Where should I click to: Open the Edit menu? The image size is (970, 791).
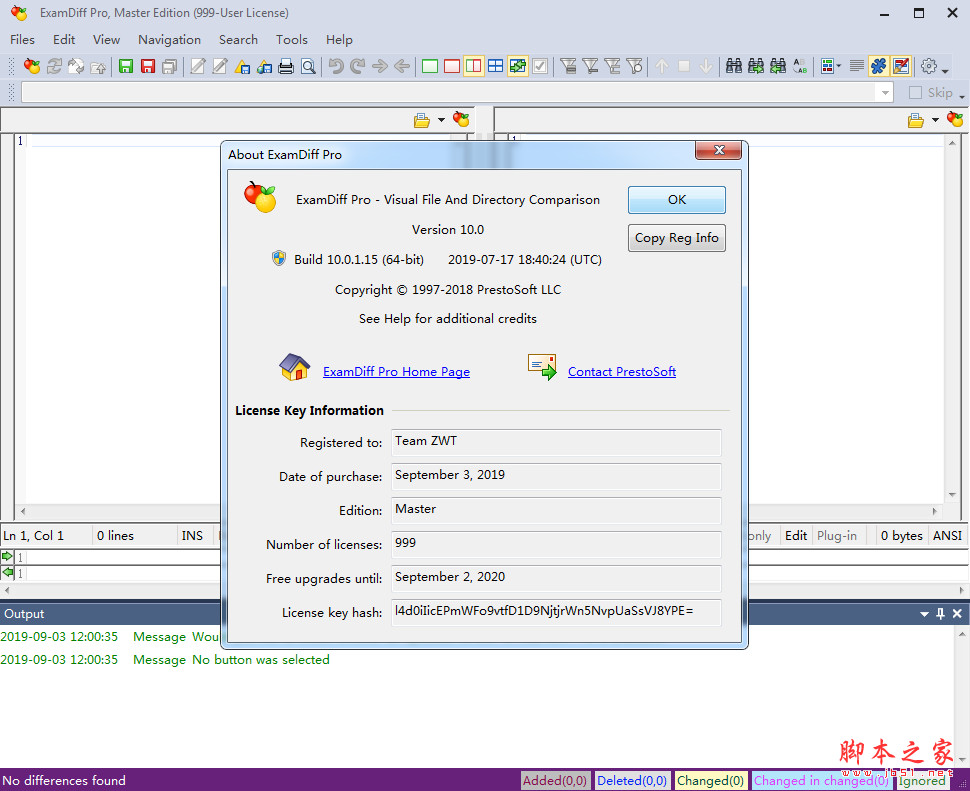click(x=64, y=40)
